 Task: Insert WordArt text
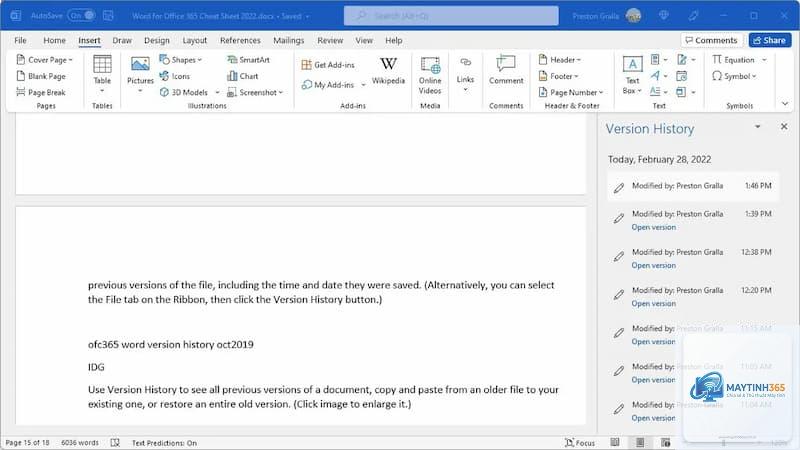pos(659,76)
